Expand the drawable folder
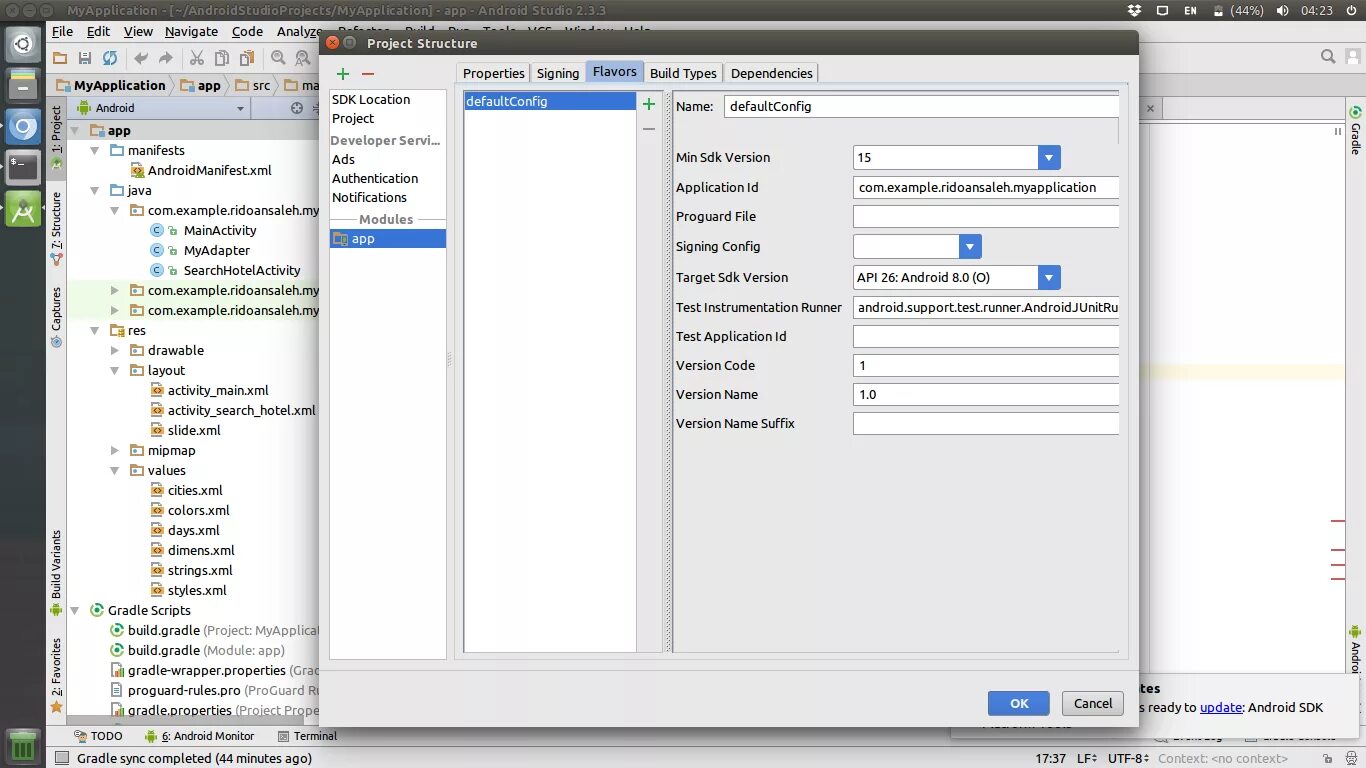The width and height of the screenshot is (1366, 768). coord(115,350)
